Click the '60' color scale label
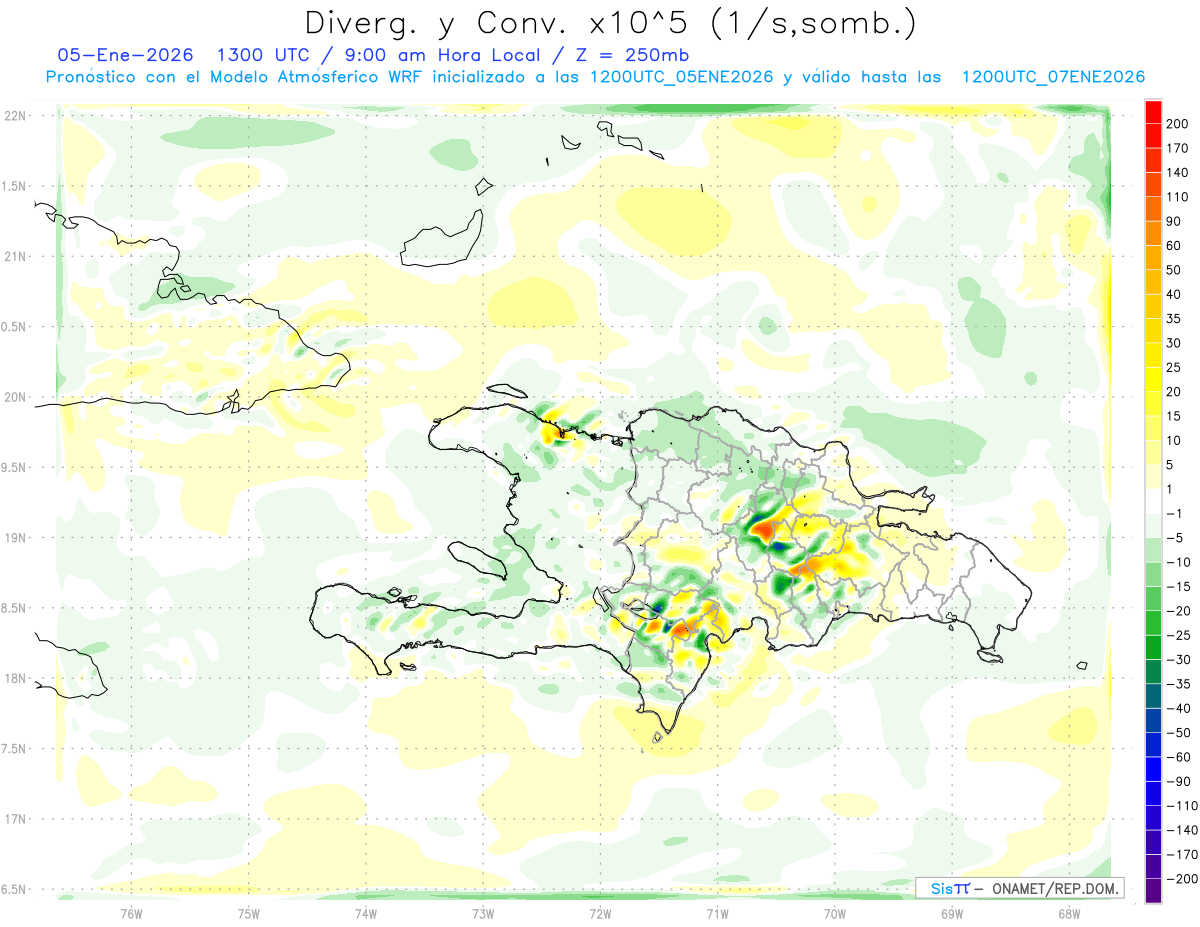This screenshot has height=927, width=1200. (x=1175, y=246)
